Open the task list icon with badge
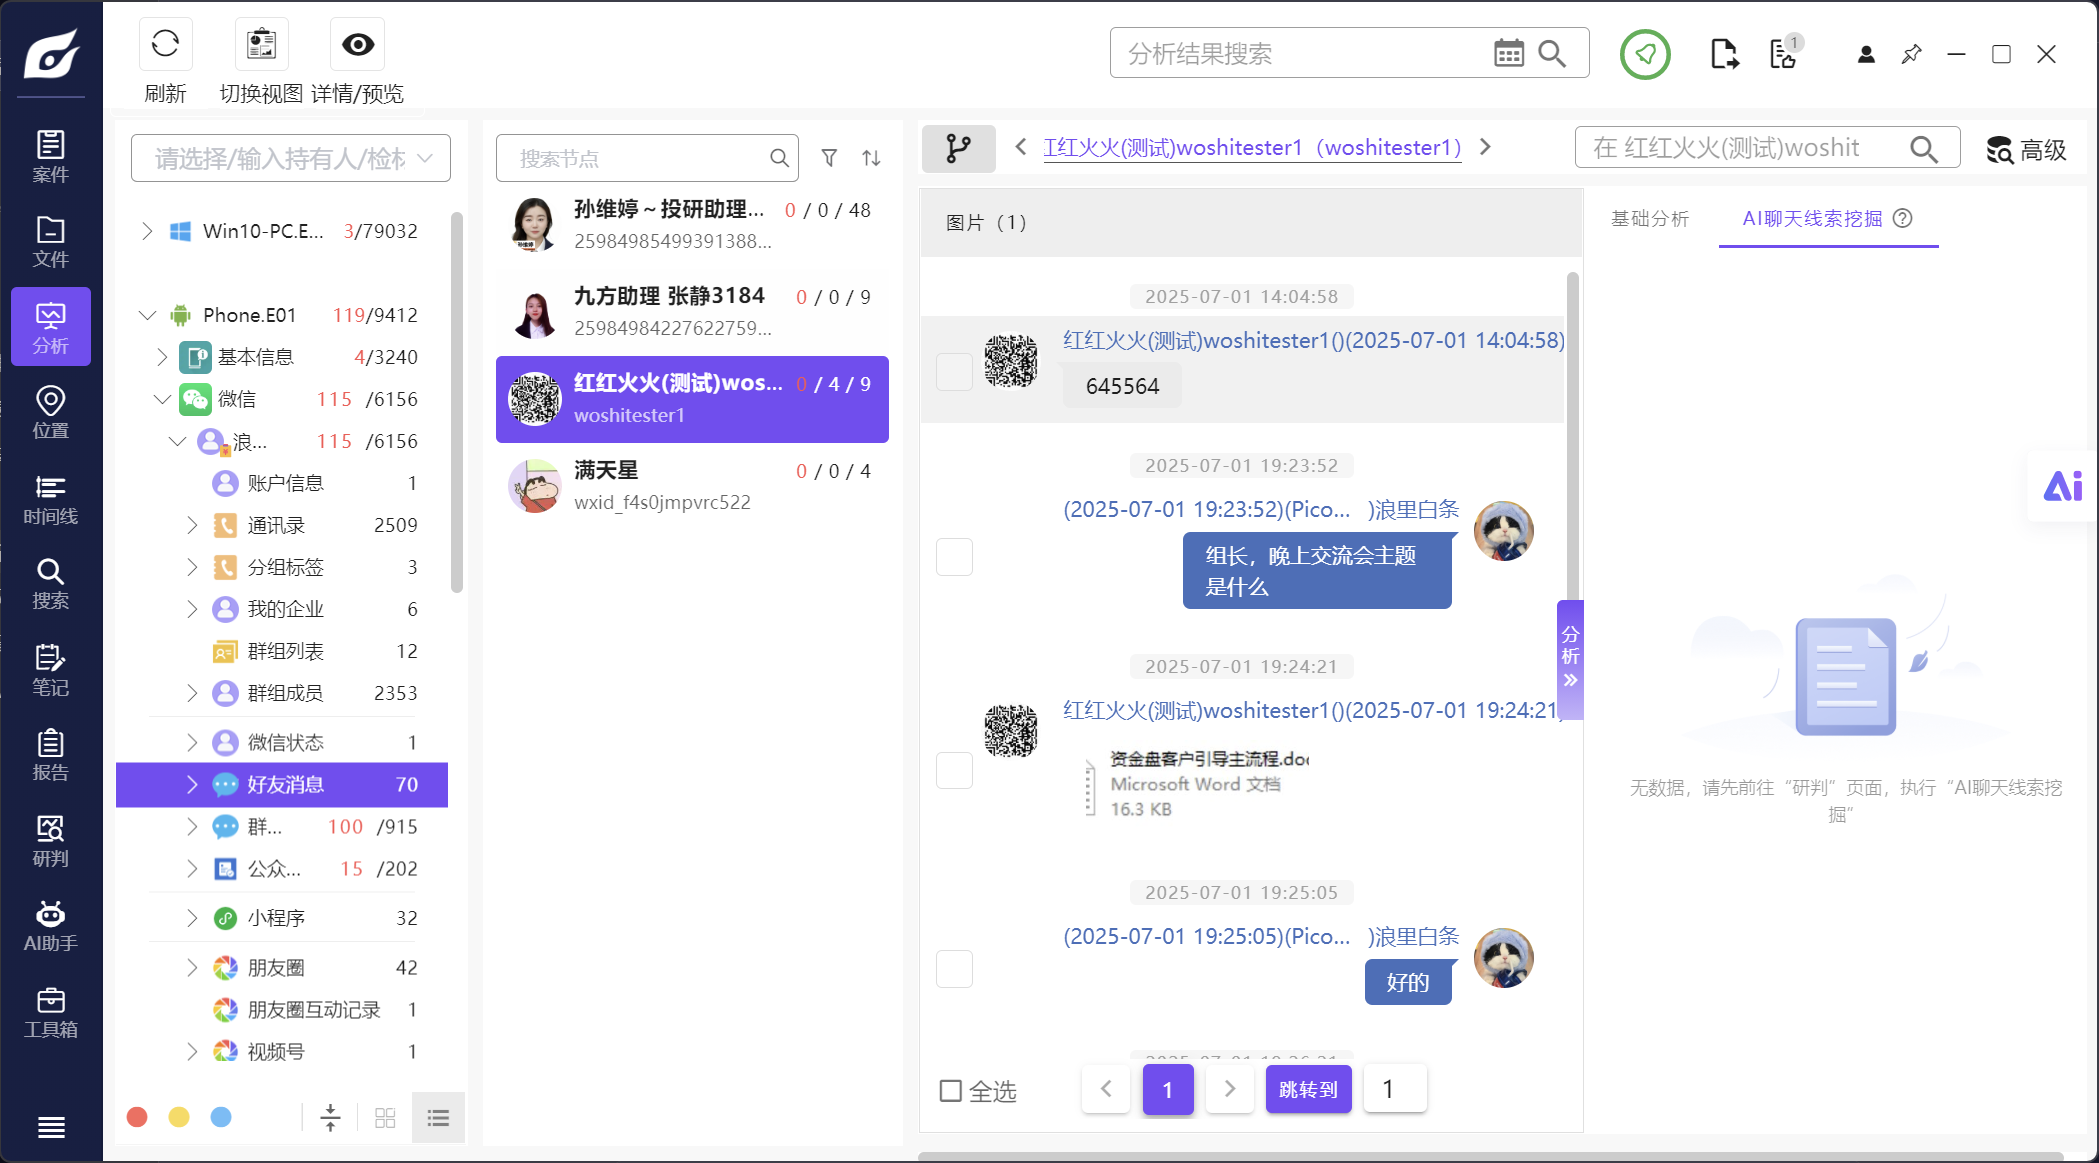The image size is (2099, 1163). tap(1784, 52)
